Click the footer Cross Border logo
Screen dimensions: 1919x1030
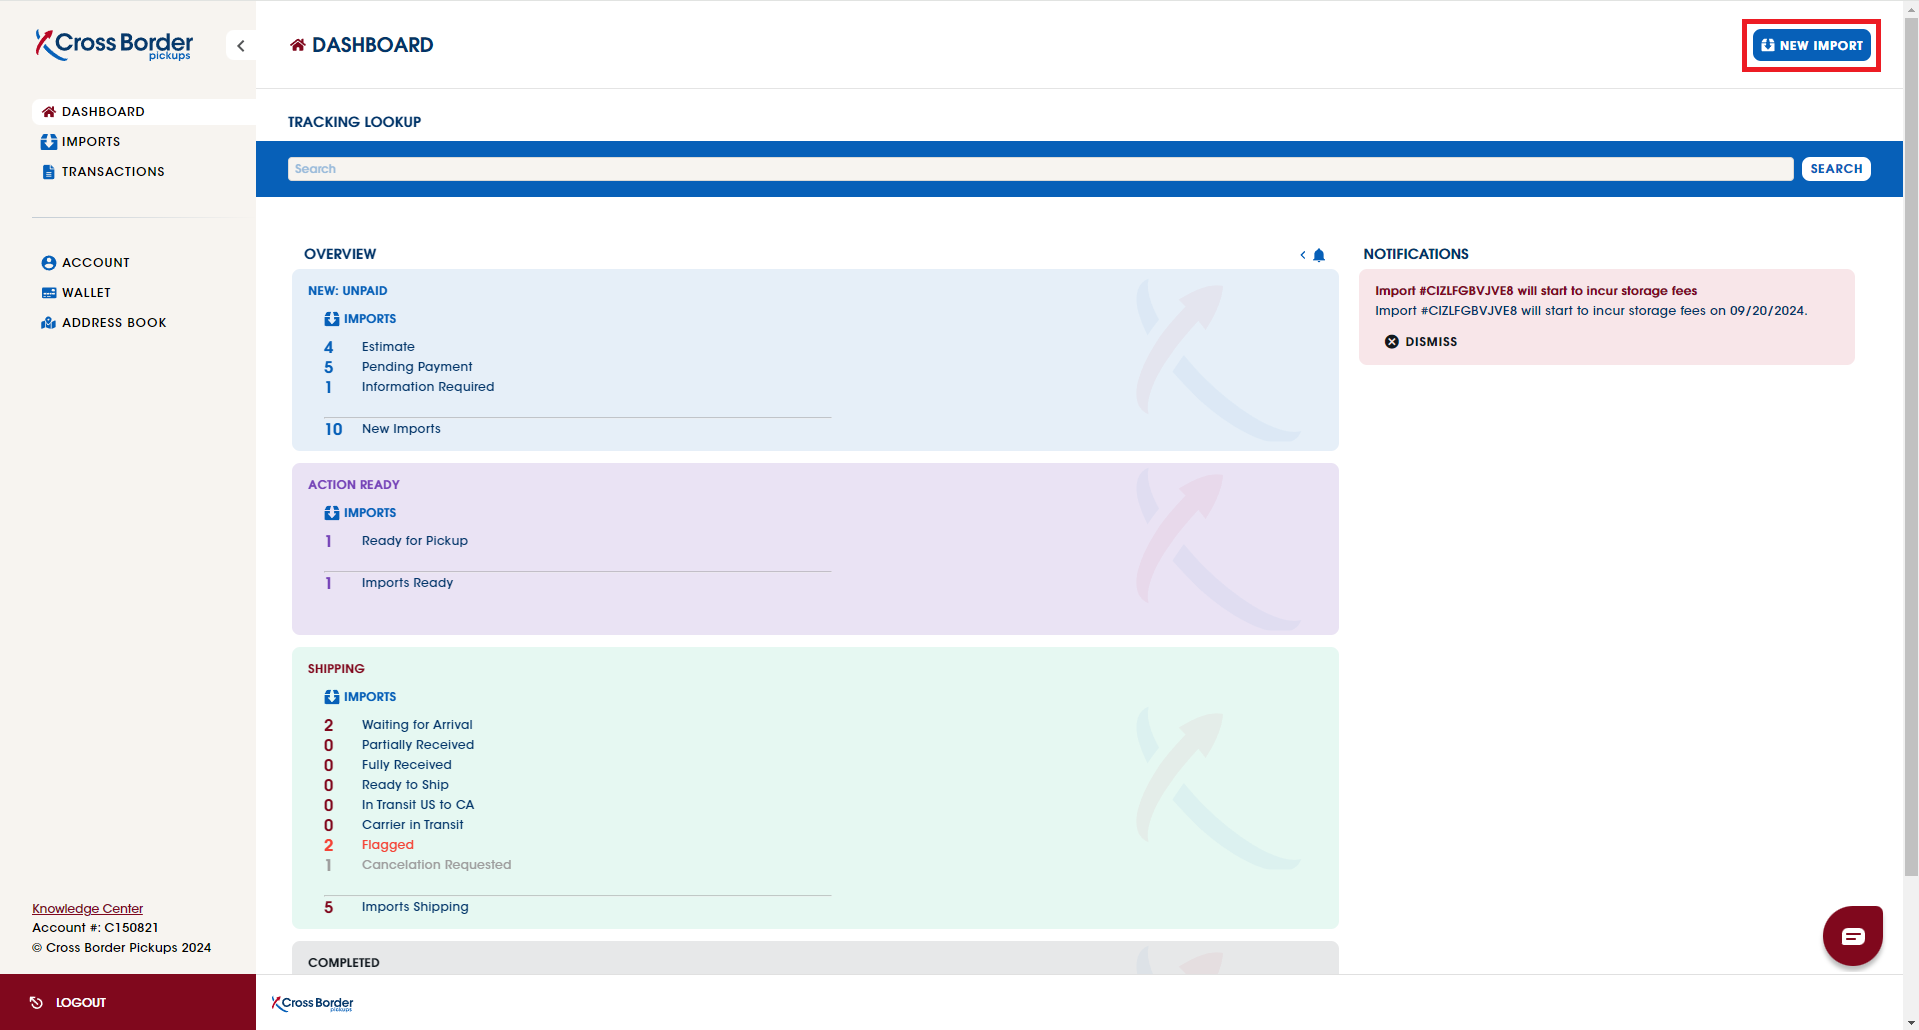coord(312,1003)
